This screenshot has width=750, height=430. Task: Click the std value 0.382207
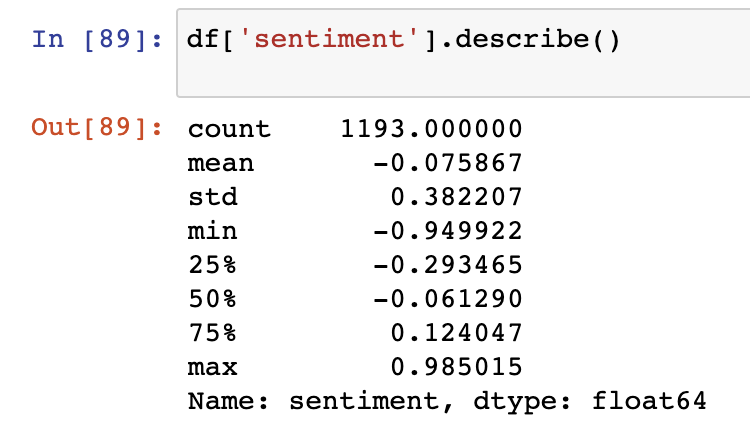click(456, 197)
